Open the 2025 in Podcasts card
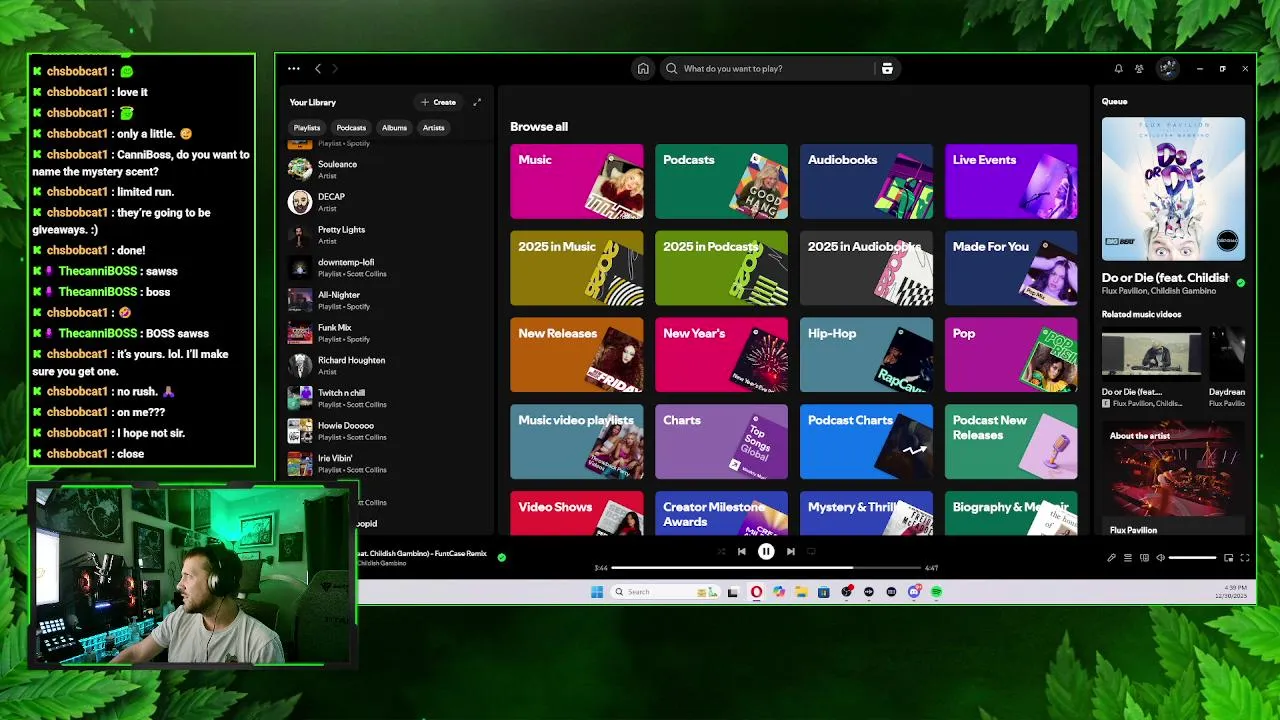This screenshot has width=1280, height=720. click(x=721, y=268)
